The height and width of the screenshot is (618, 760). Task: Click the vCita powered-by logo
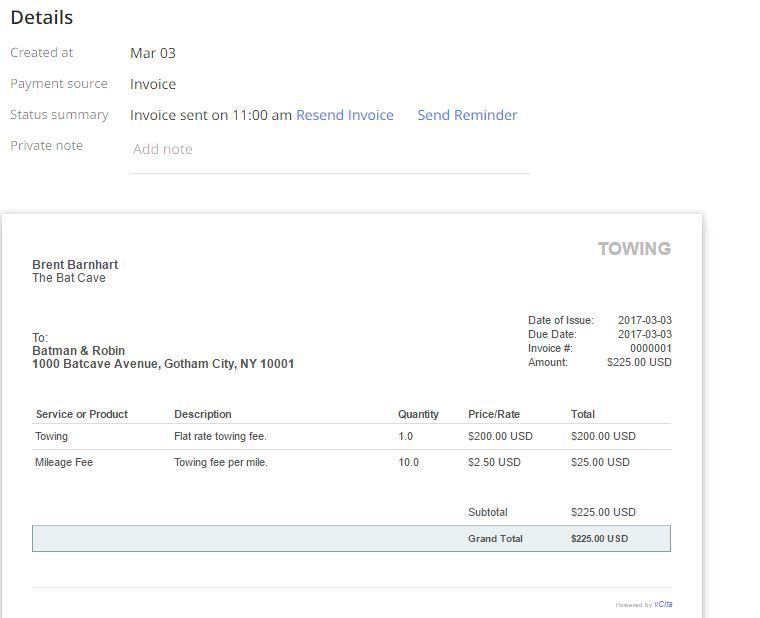[x=663, y=604]
